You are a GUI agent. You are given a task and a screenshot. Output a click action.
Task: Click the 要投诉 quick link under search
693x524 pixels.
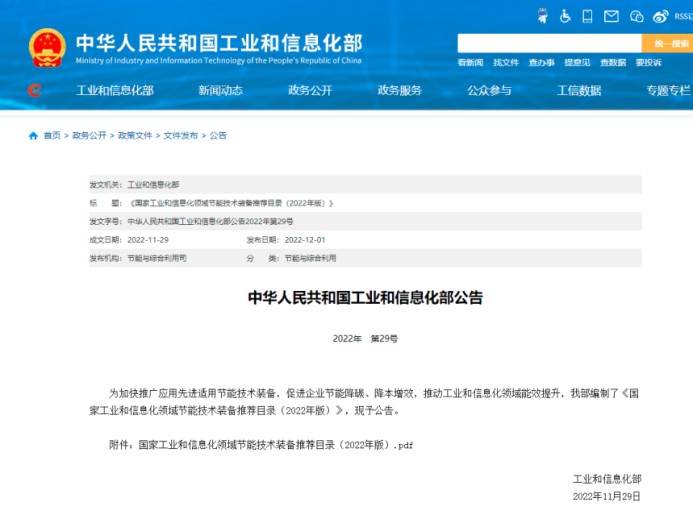(648, 62)
